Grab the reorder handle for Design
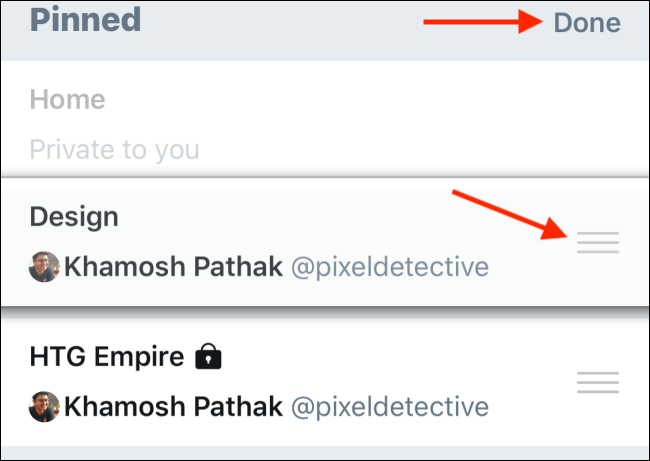This screenshot has width=650, height=461. [x=598, y=242]
